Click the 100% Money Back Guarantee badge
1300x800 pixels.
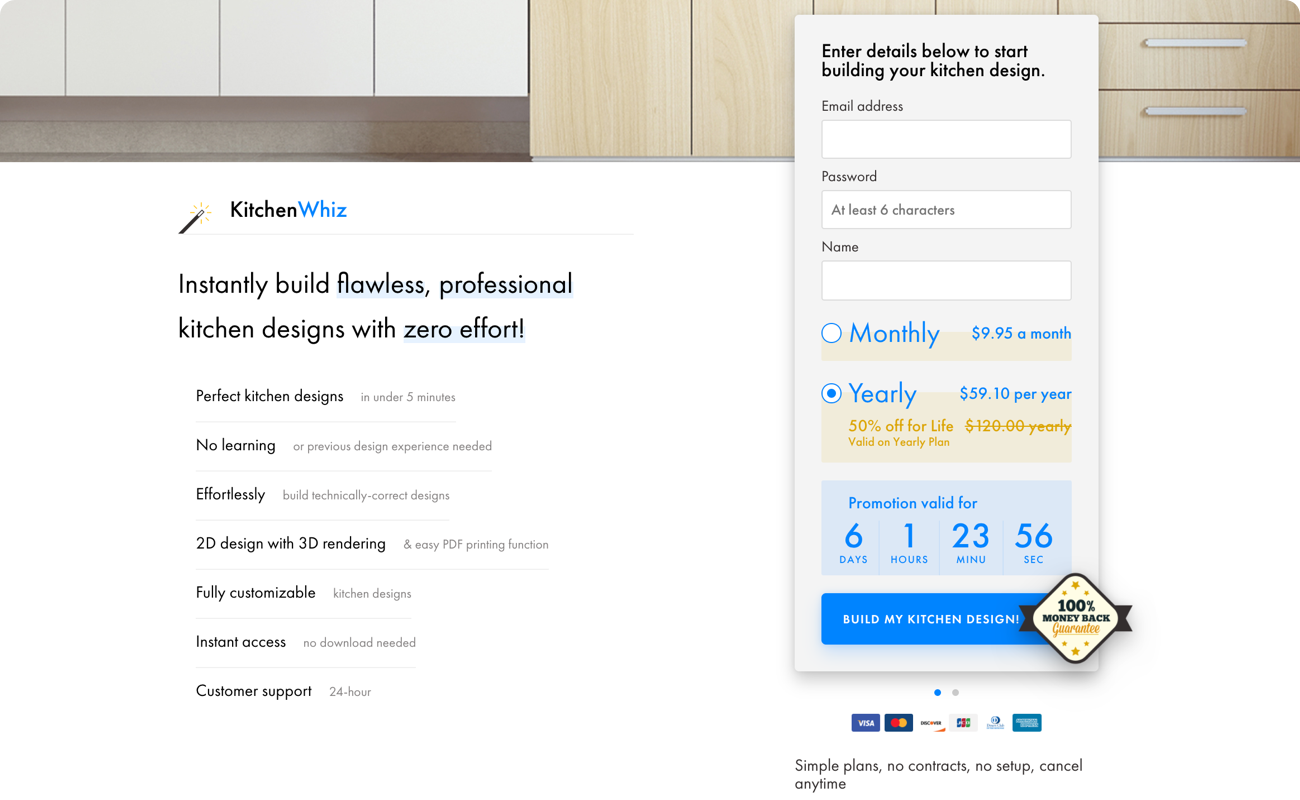pyautogui.click(x=1076, y=619)
